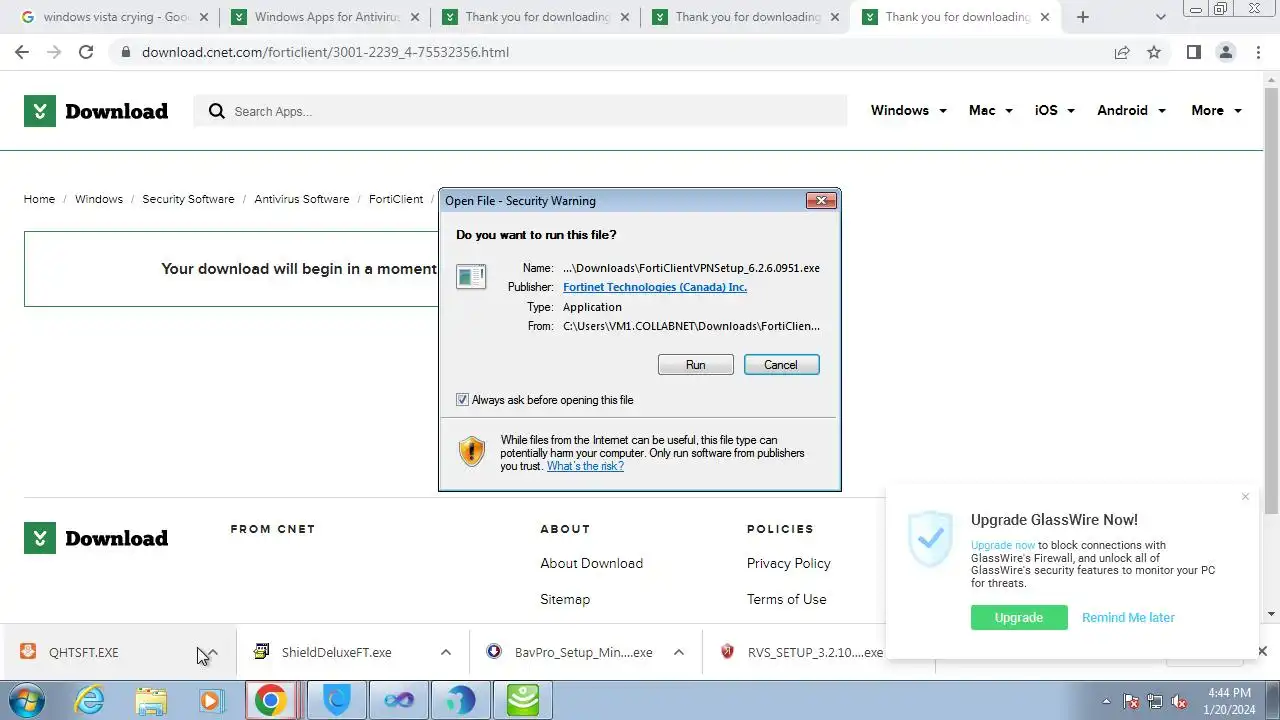The height and width of the screenshot is (720, 1280).
Task: Click Remind Me later link
Action: pos(1128,617)
